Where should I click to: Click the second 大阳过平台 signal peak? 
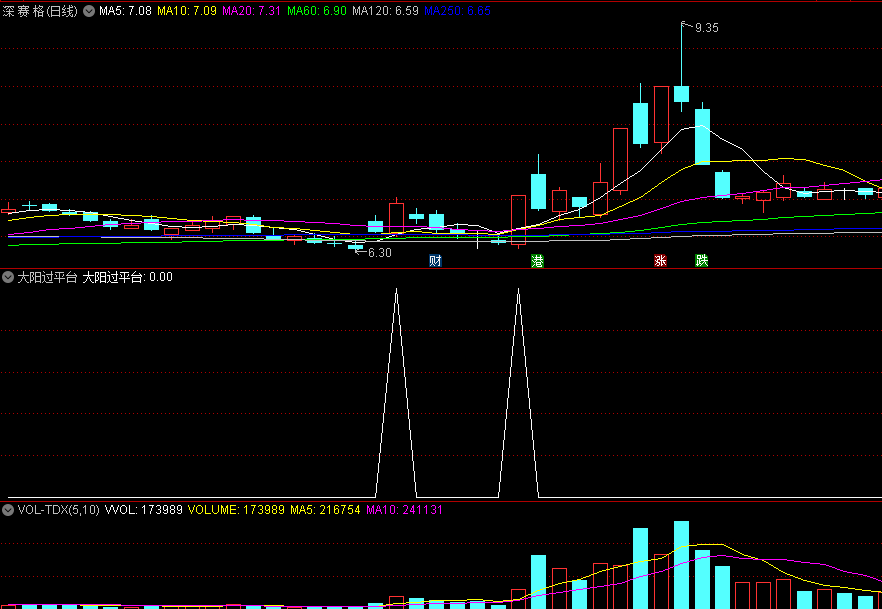pos(518,290)
